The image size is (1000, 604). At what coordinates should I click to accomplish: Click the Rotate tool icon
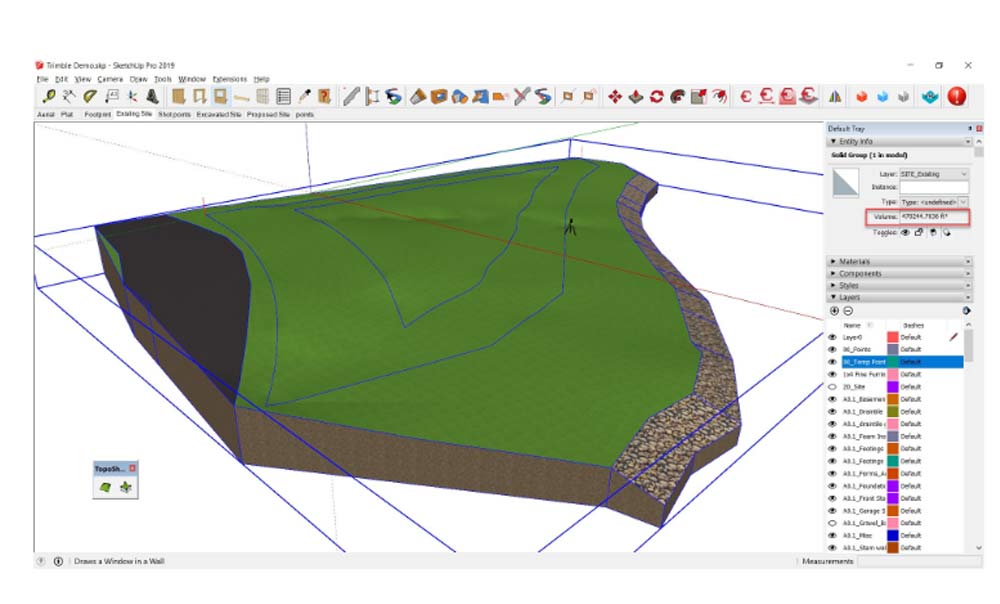click(656, 97)
